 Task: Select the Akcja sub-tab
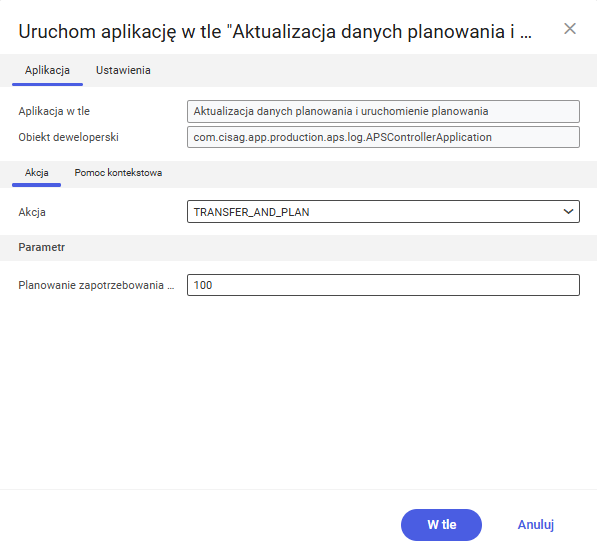tap(37, 172)
